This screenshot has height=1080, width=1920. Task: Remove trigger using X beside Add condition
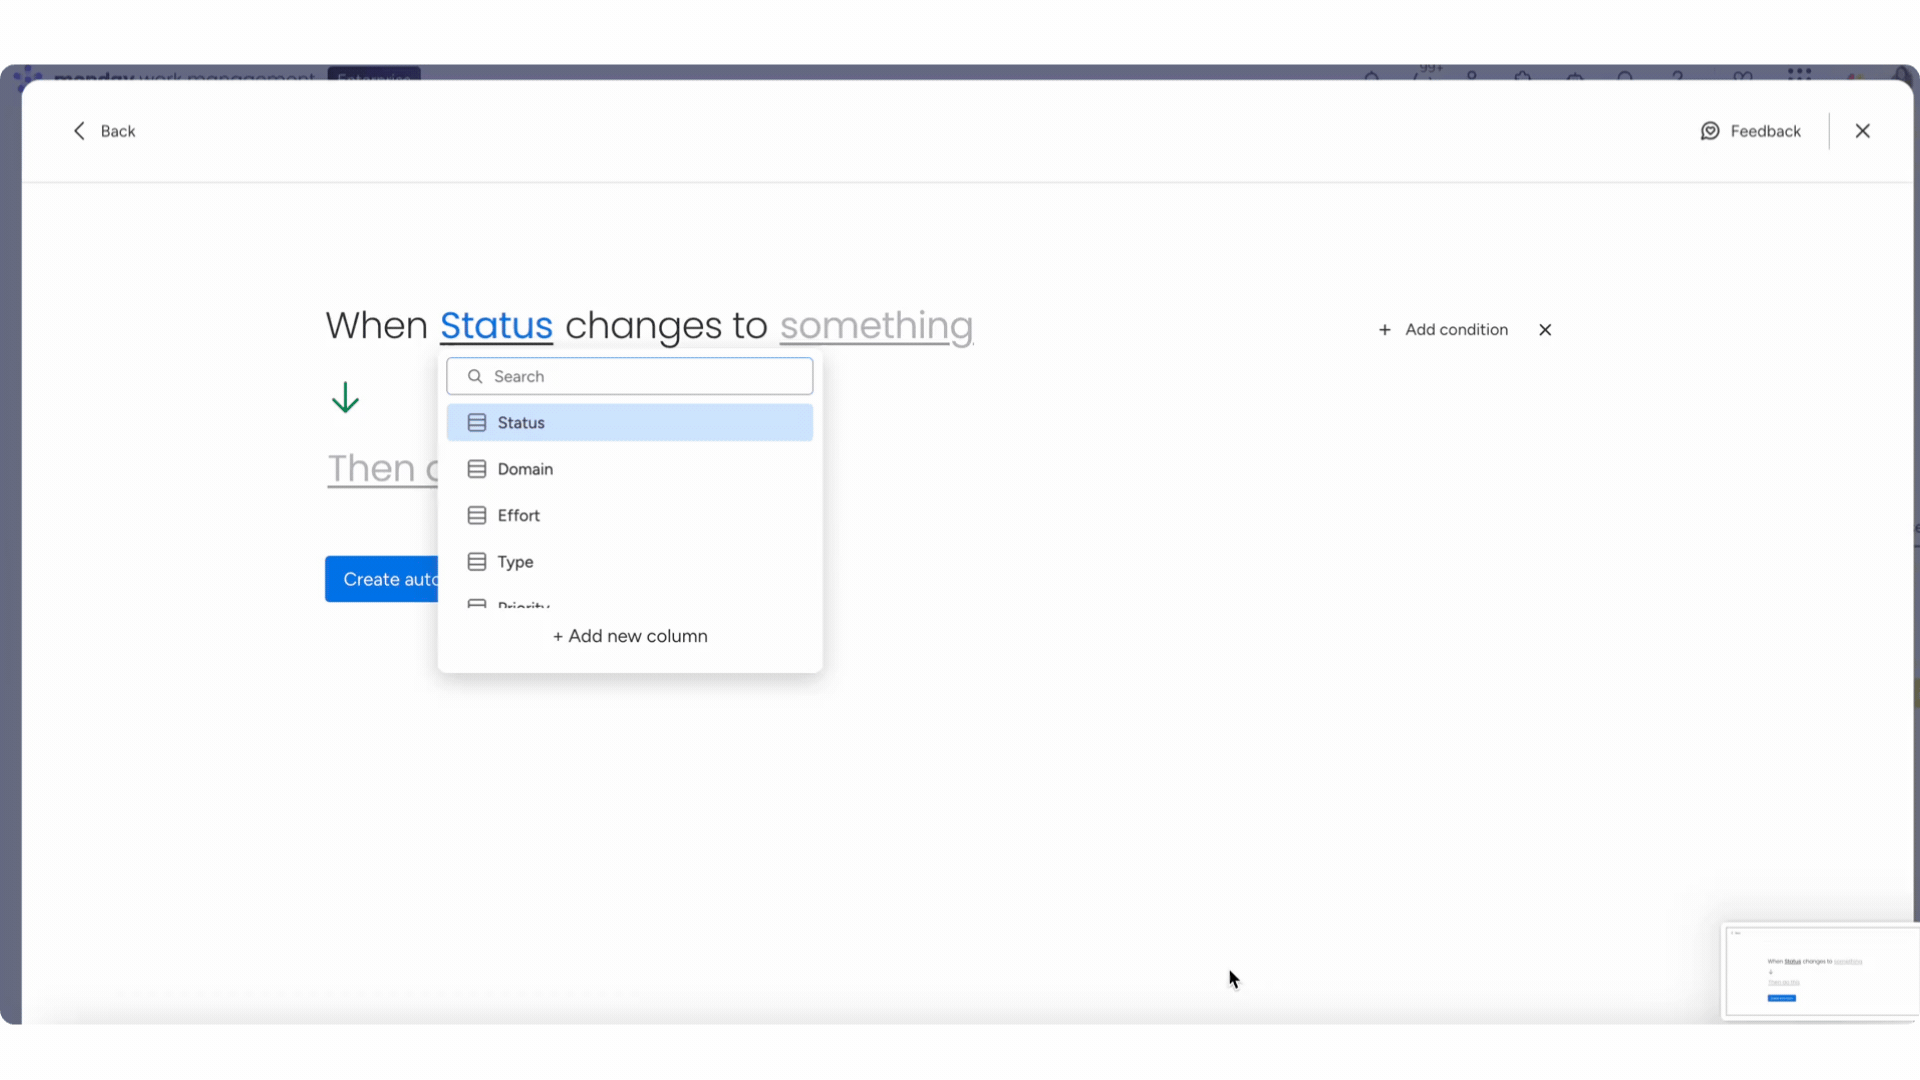[x=1545, y=330]
